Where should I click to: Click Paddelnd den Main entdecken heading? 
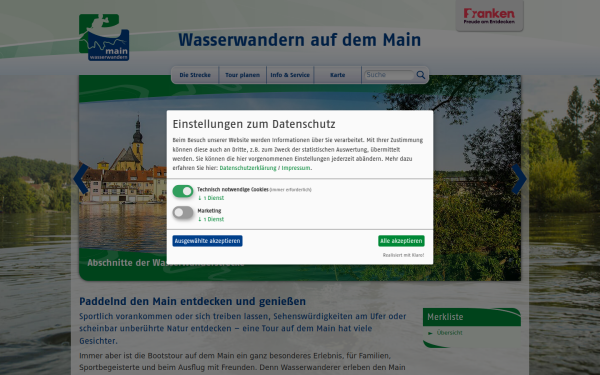tap(192, 302)
